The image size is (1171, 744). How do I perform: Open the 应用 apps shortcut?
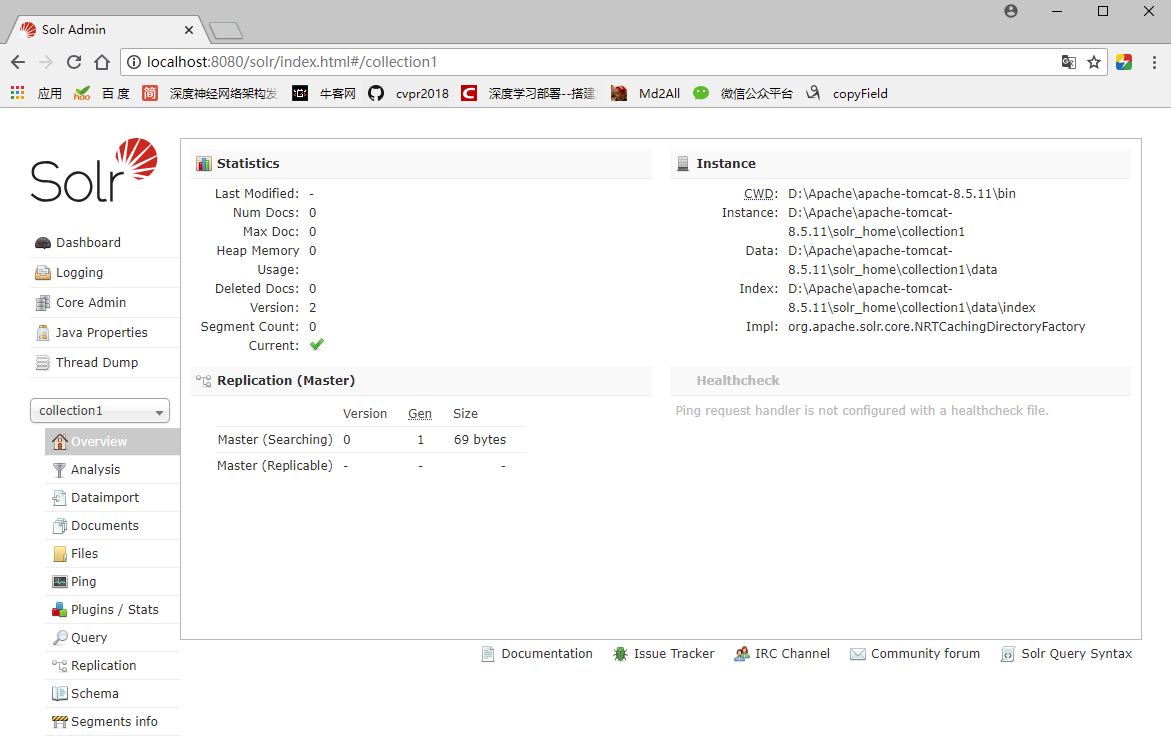click(x=36, y=93)
